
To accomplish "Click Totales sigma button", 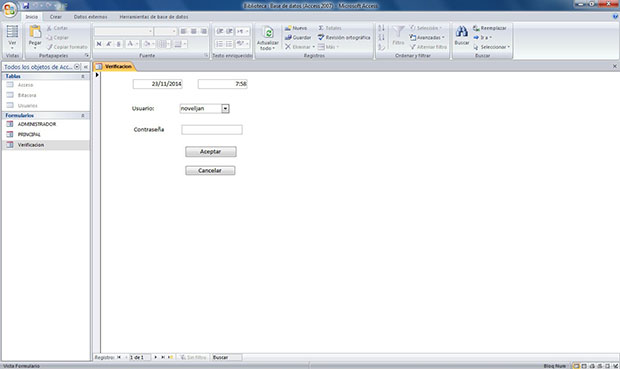I will point(330,28).
